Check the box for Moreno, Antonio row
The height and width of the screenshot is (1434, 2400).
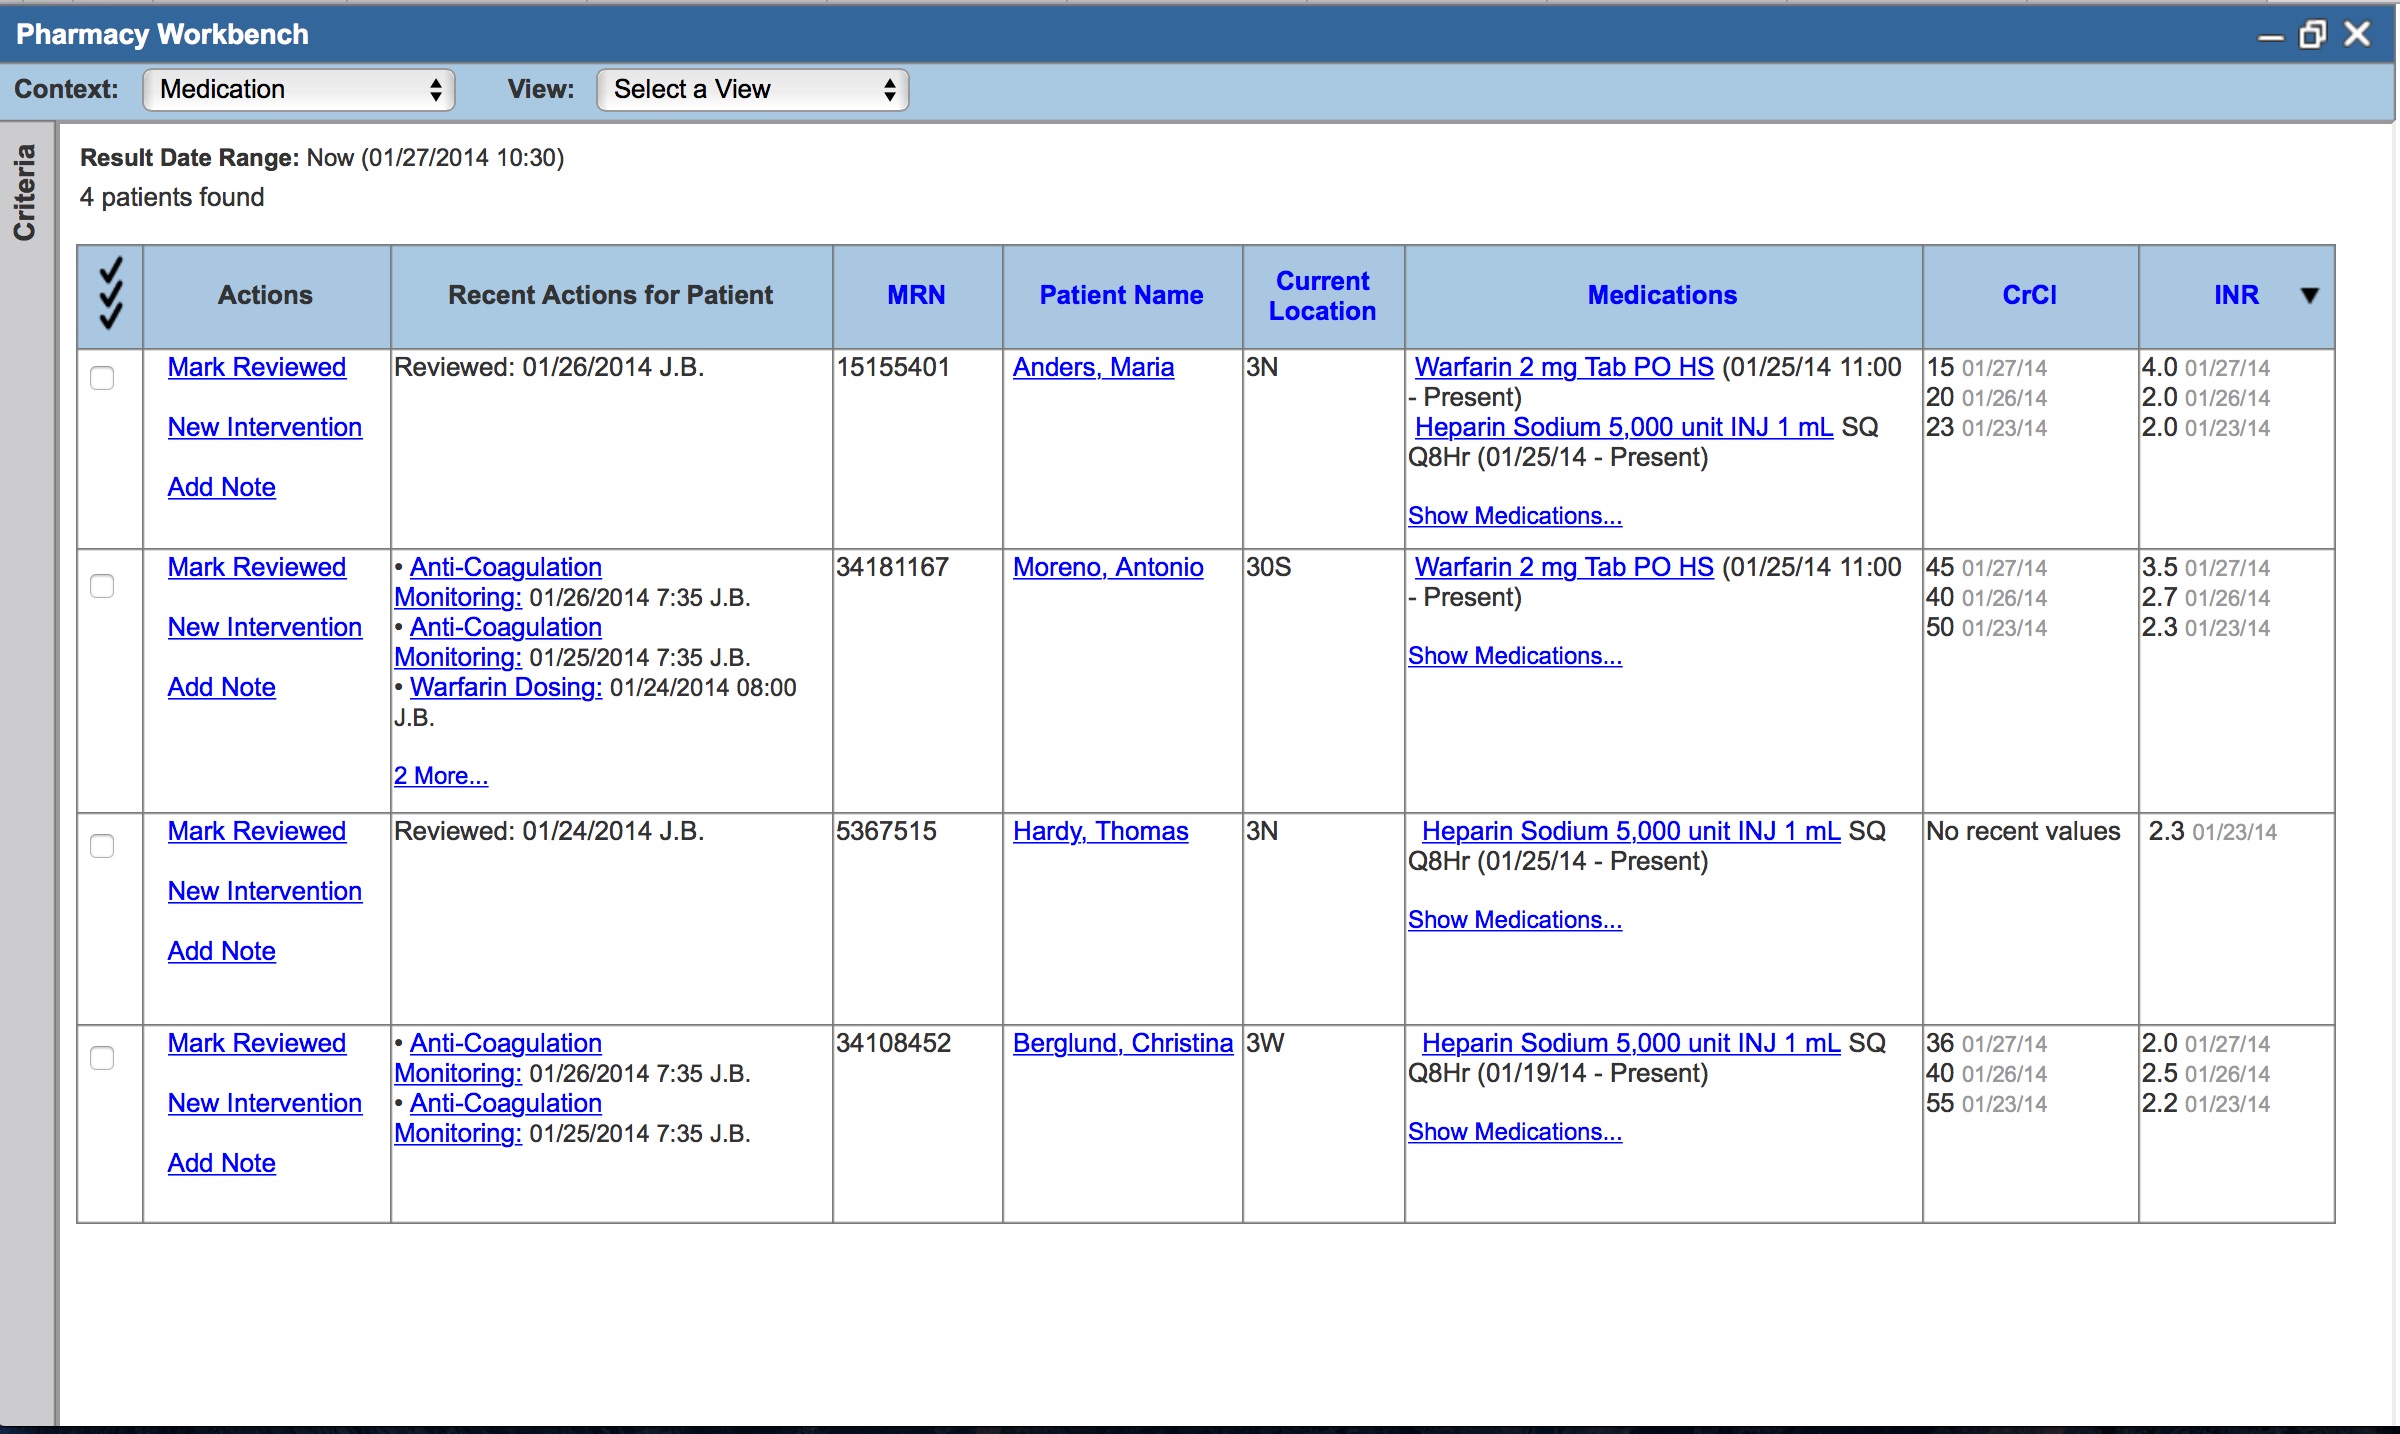coord(102,586)
